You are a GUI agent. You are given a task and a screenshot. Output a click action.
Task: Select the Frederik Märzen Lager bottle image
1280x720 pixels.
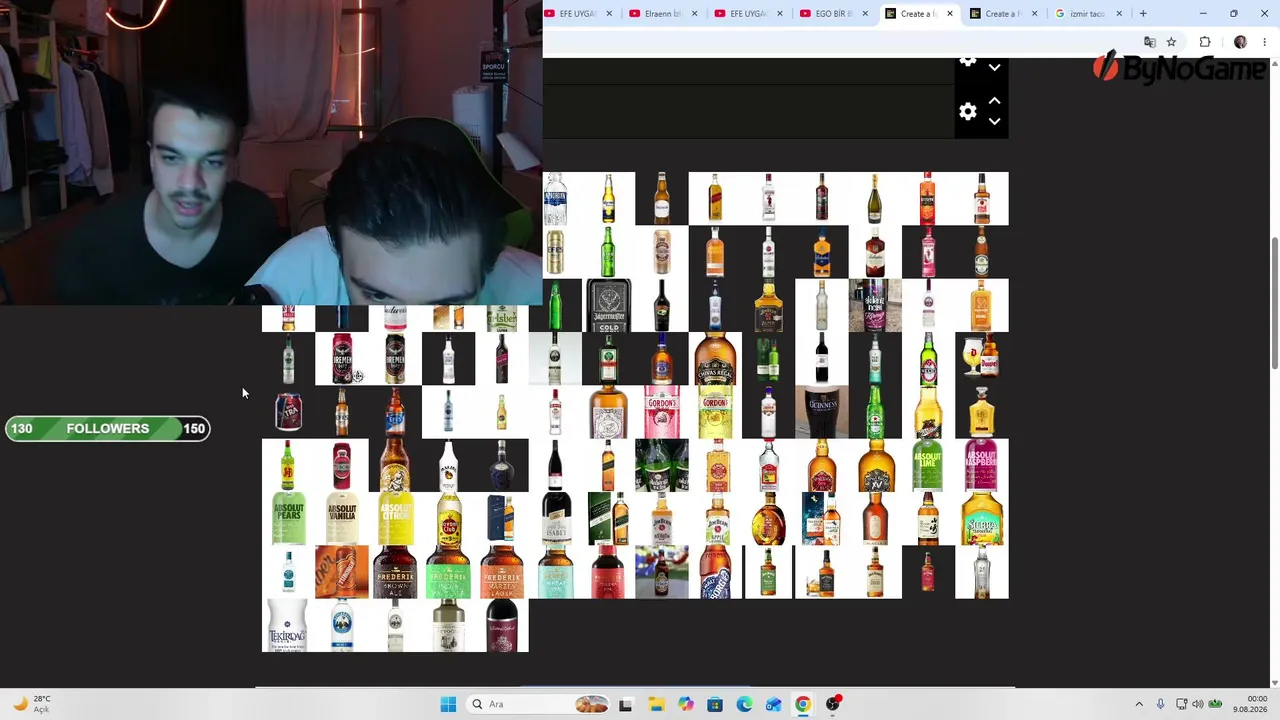tap(502, 572)
